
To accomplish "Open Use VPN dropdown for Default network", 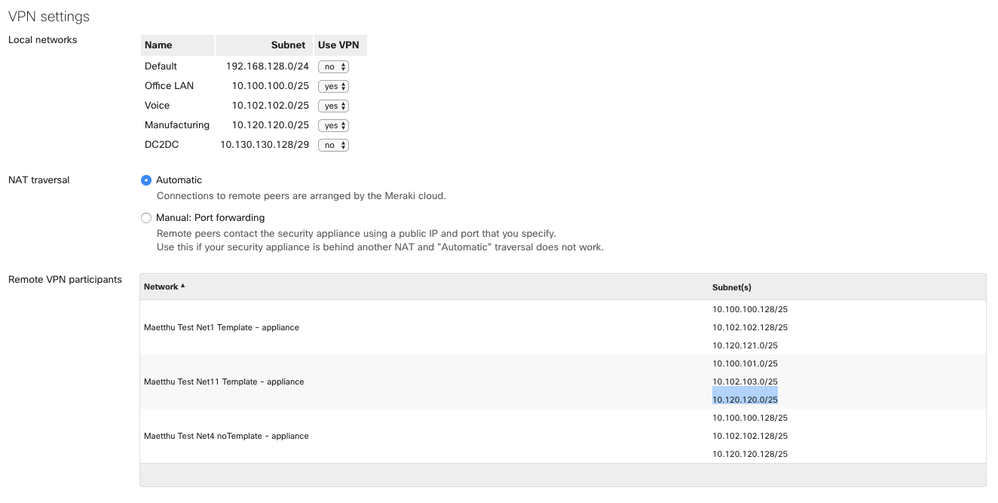I will 333,67.
